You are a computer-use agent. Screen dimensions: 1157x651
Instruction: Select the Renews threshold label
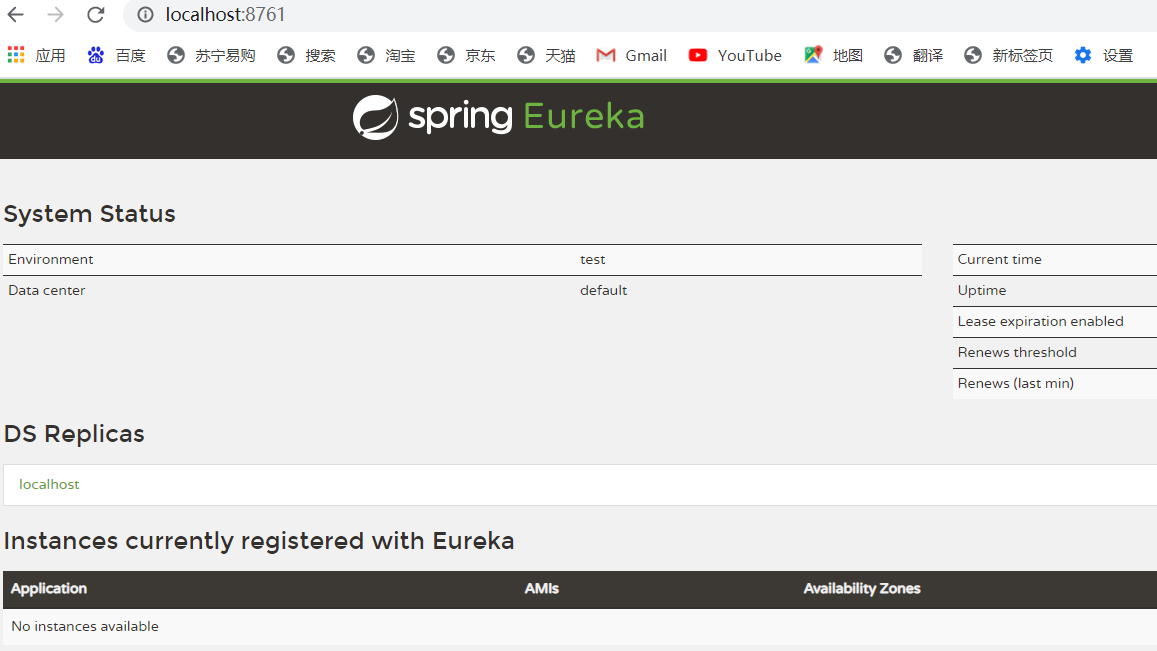(x=1017, y=352)
